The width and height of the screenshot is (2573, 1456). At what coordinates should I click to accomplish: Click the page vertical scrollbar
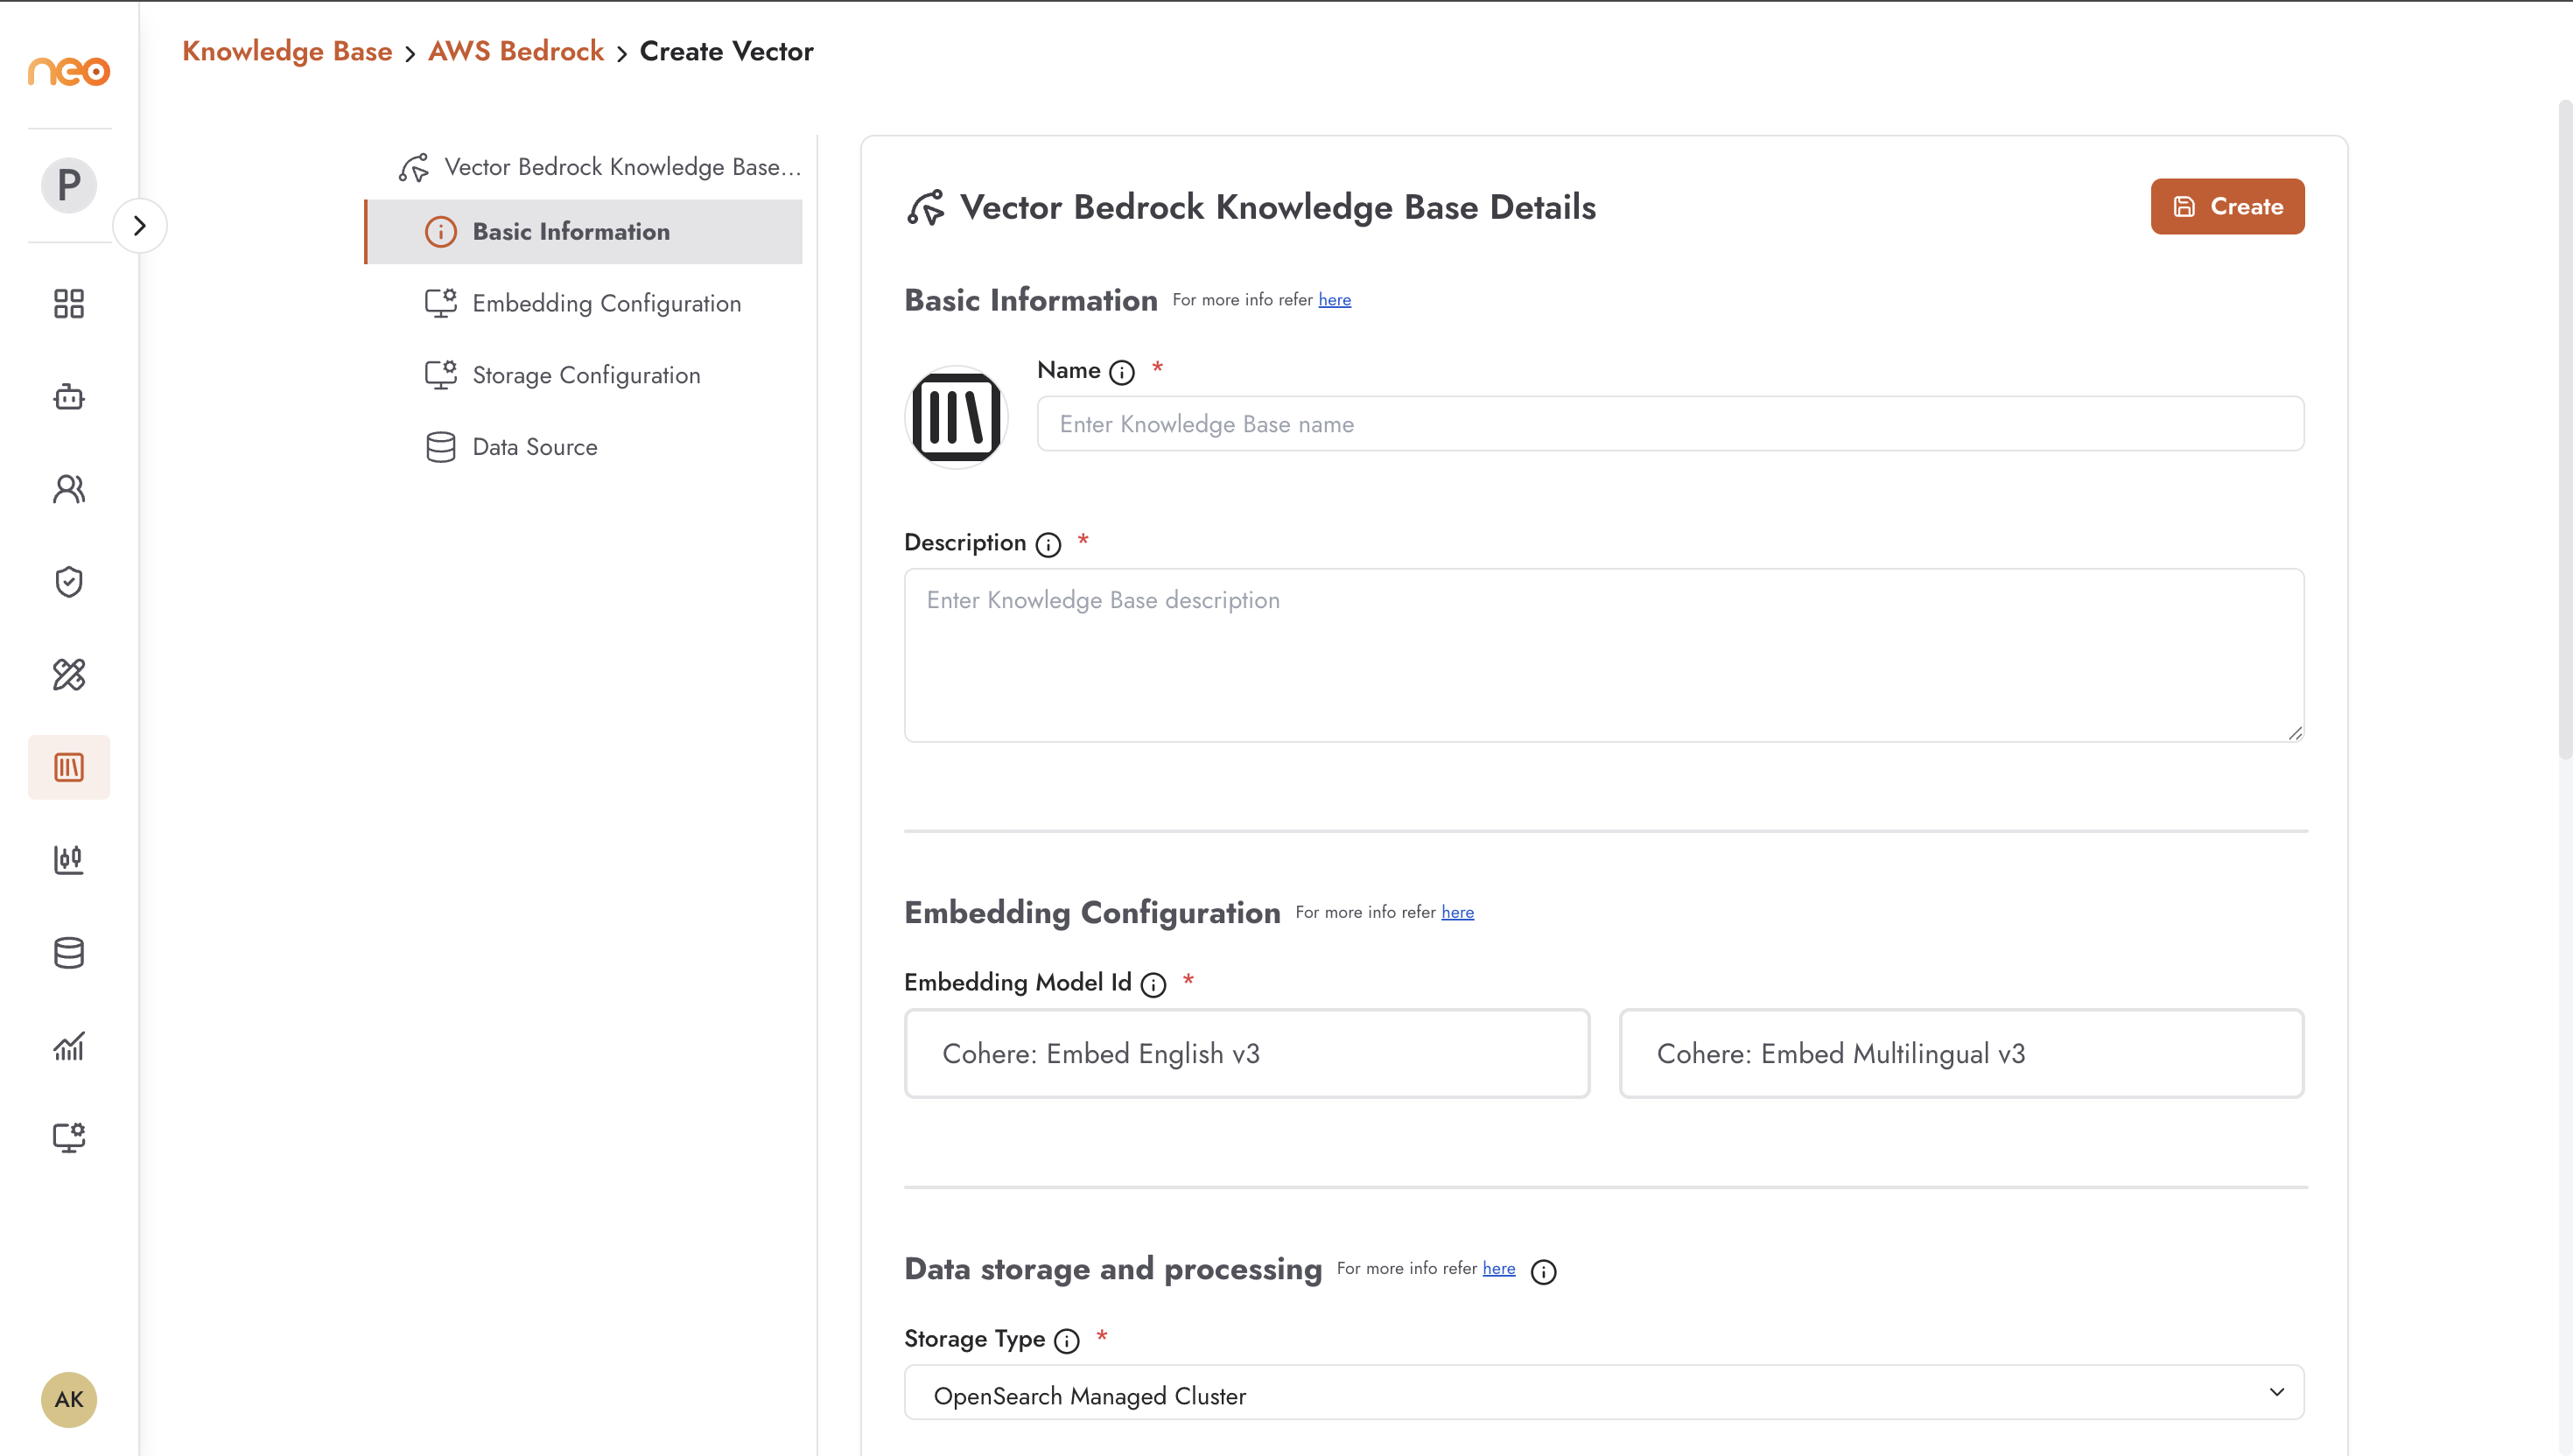tap(2564, 430)
